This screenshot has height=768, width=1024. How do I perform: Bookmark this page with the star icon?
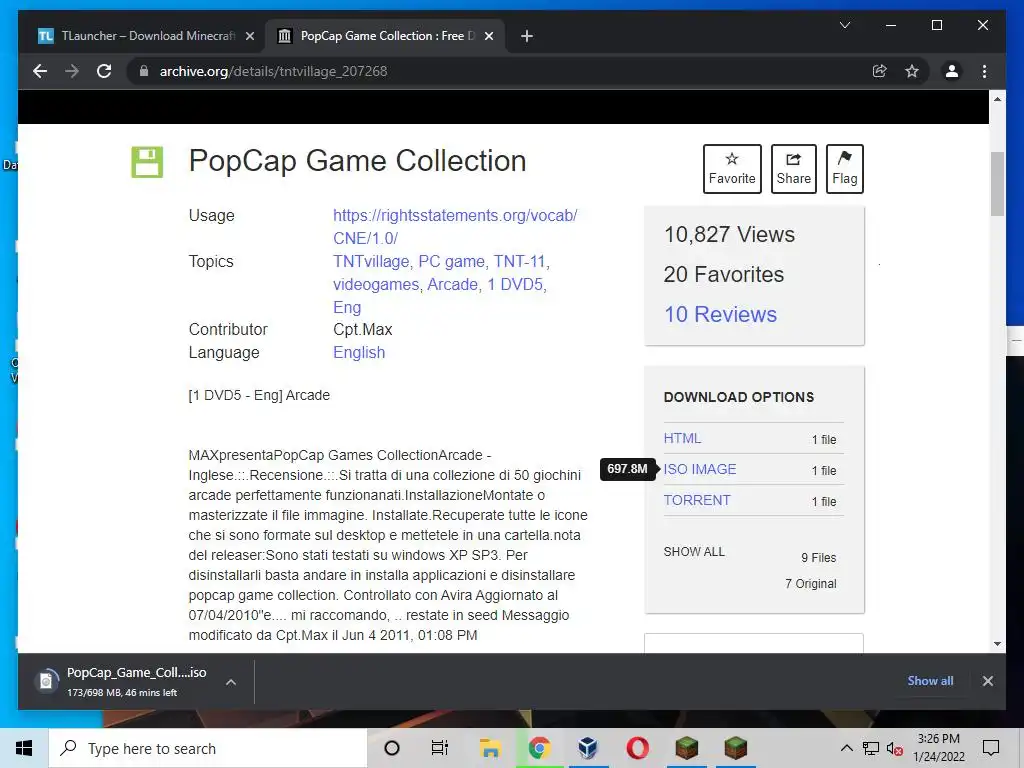(x=912, y=71)
